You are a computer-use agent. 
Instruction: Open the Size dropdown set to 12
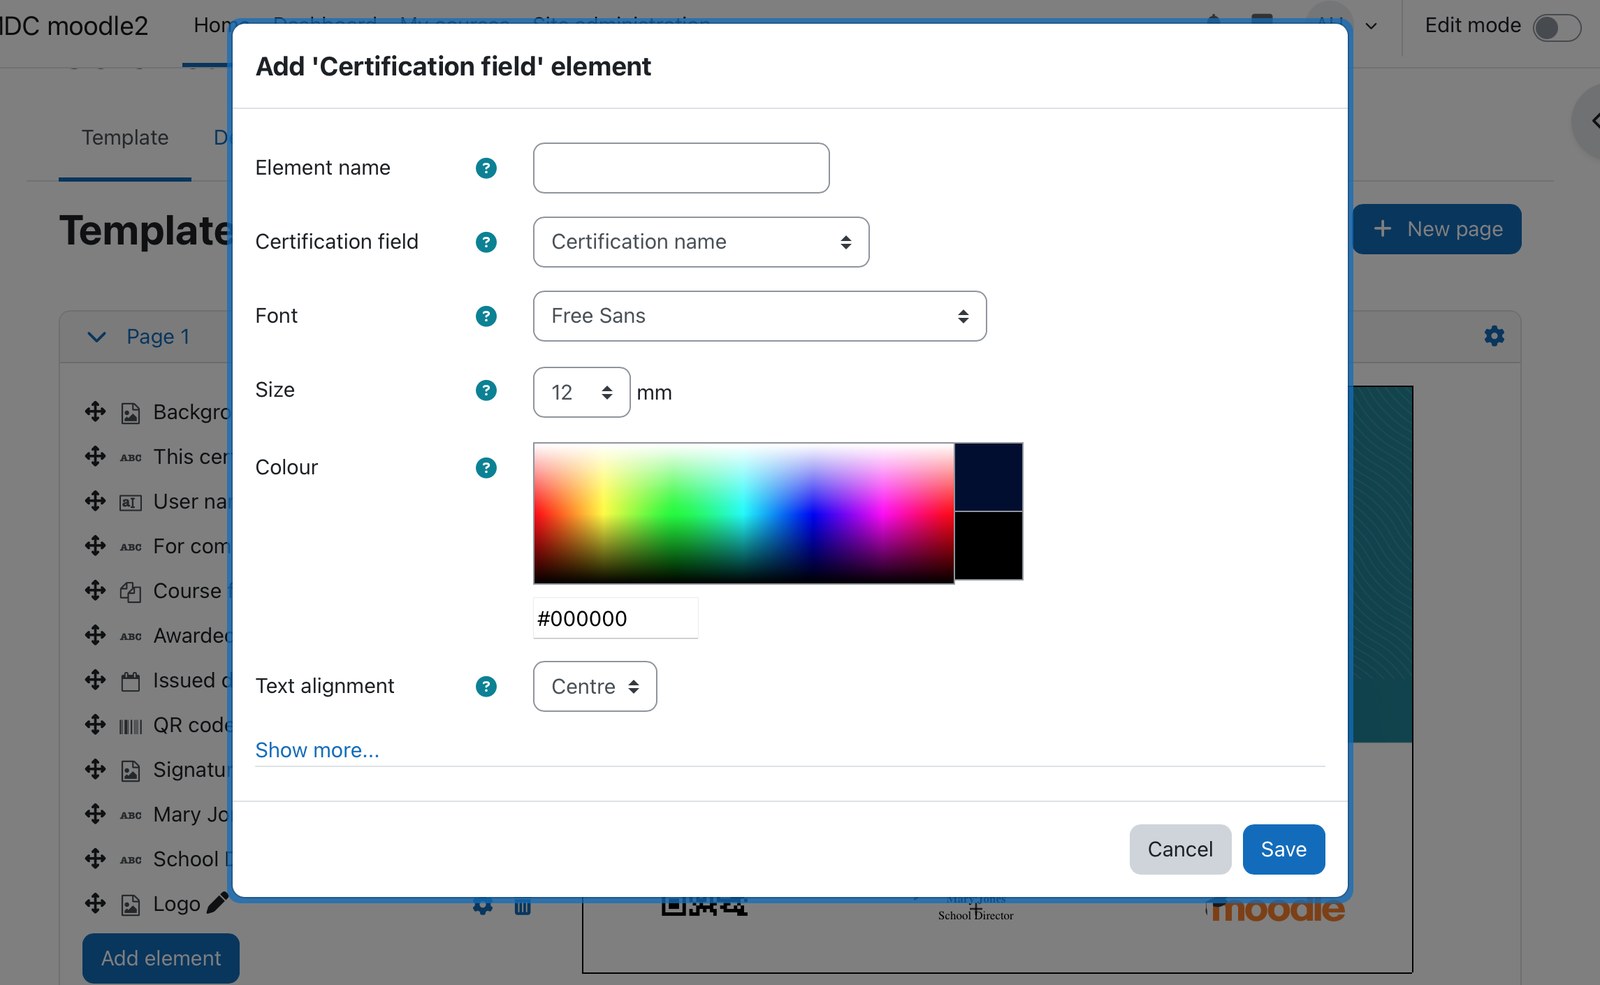click(x=582, y=392)
